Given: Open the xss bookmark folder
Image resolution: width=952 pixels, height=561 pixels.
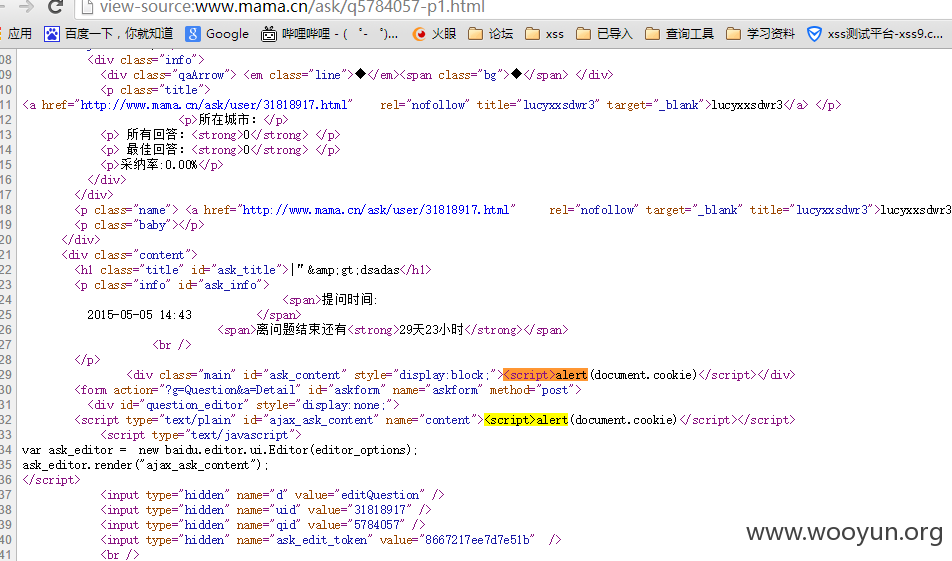Looking at the screenshot, I should click(544, 33).
